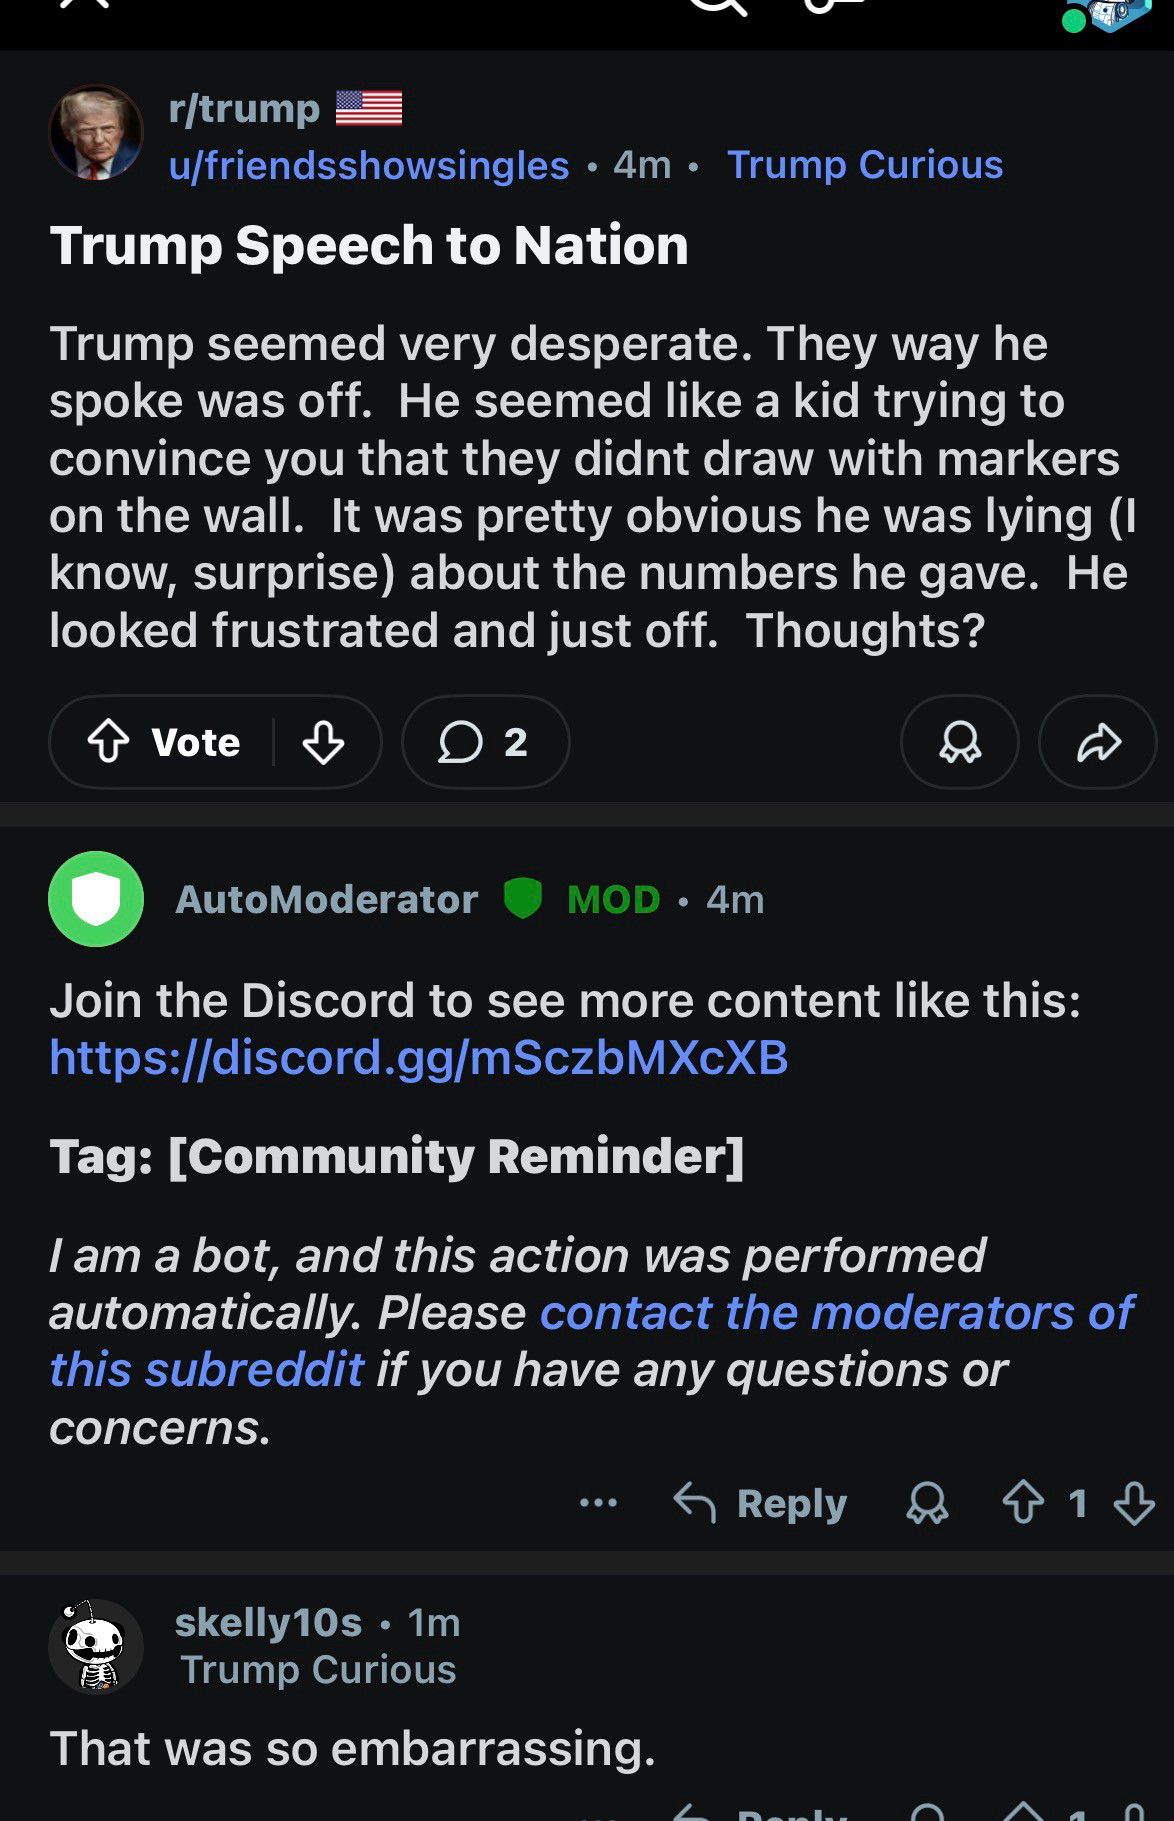1174x1821 pixels.
Task: Downvote the AutoModerator comment
Action: tap(1134, 1502)
